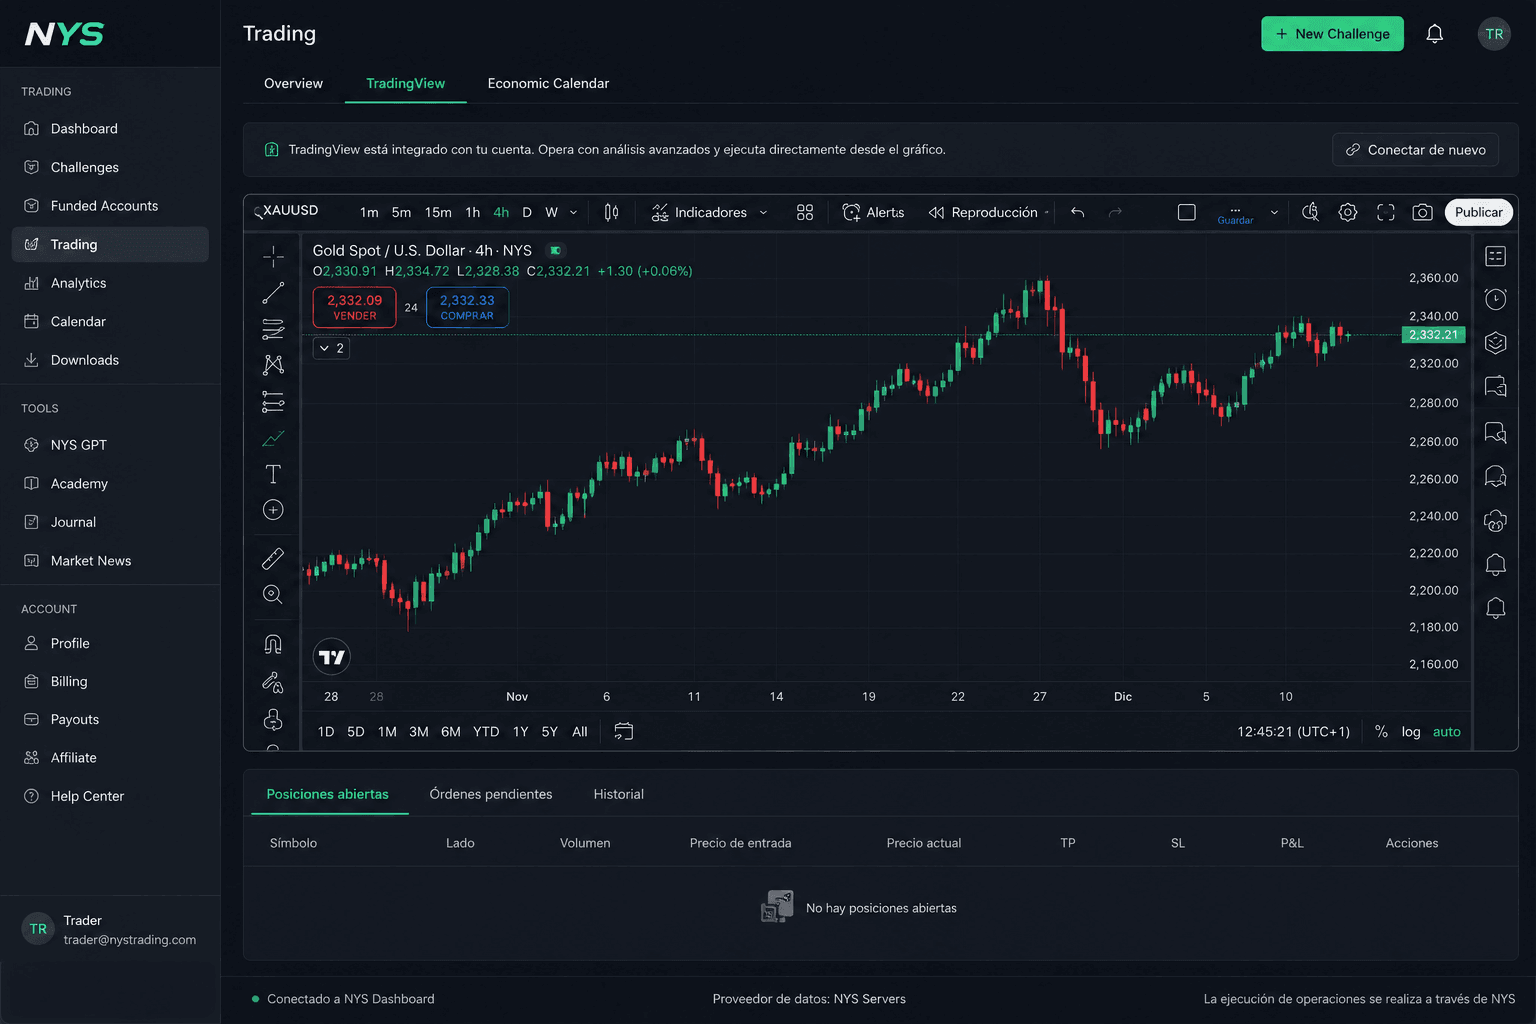
Task: Toggle stay in drawing mode
Action: (273, 683)
